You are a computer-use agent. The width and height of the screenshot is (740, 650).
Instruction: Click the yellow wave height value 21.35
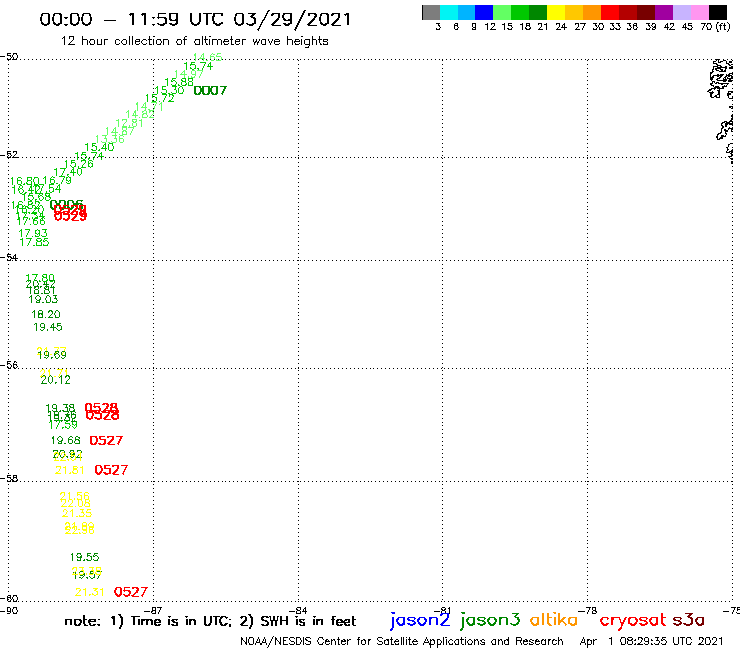coord(77,514)
